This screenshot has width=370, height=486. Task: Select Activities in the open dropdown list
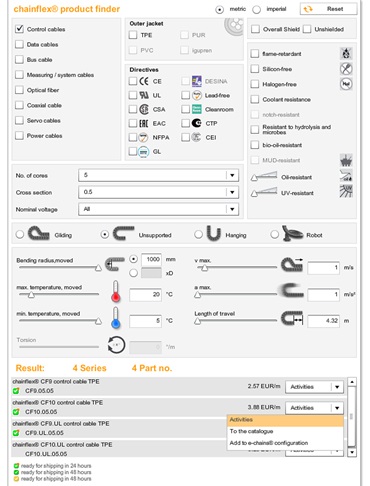coord(285,420)
